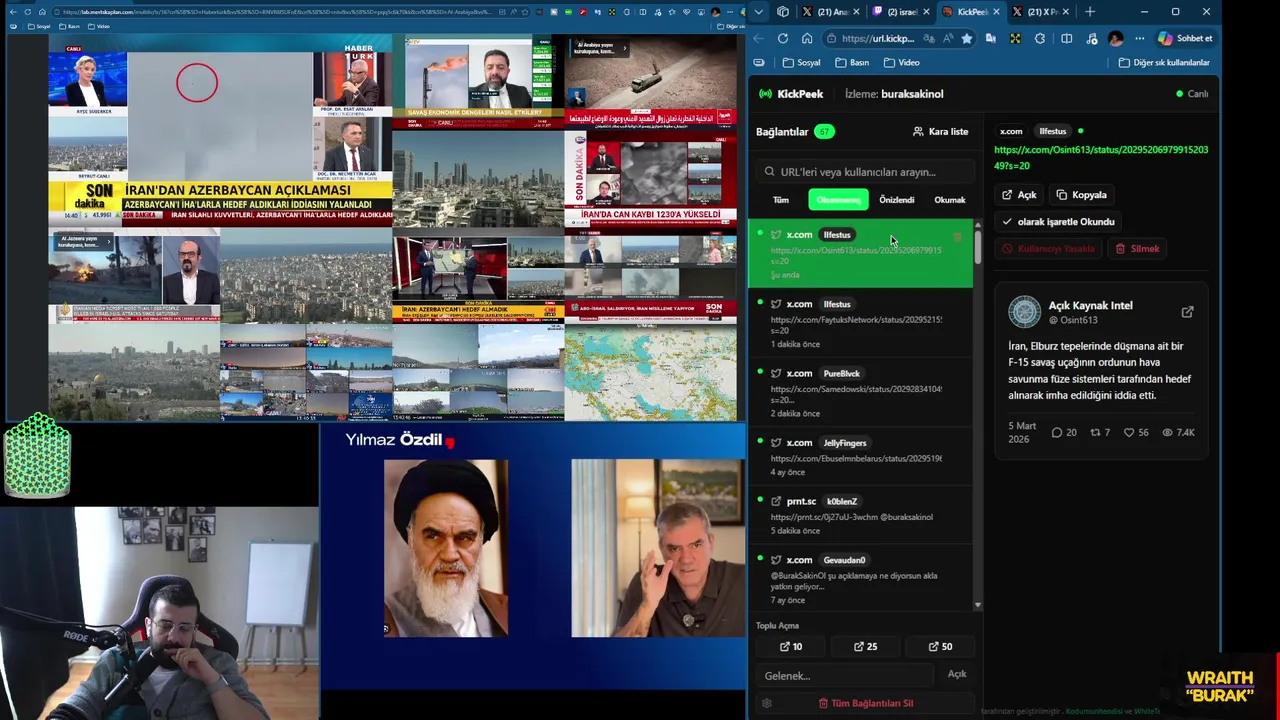Image resolution: width=1280 pixels, height=720 pixels.
Task: Open the Sohbet et Copilot button
Action: click(1185, 38)
